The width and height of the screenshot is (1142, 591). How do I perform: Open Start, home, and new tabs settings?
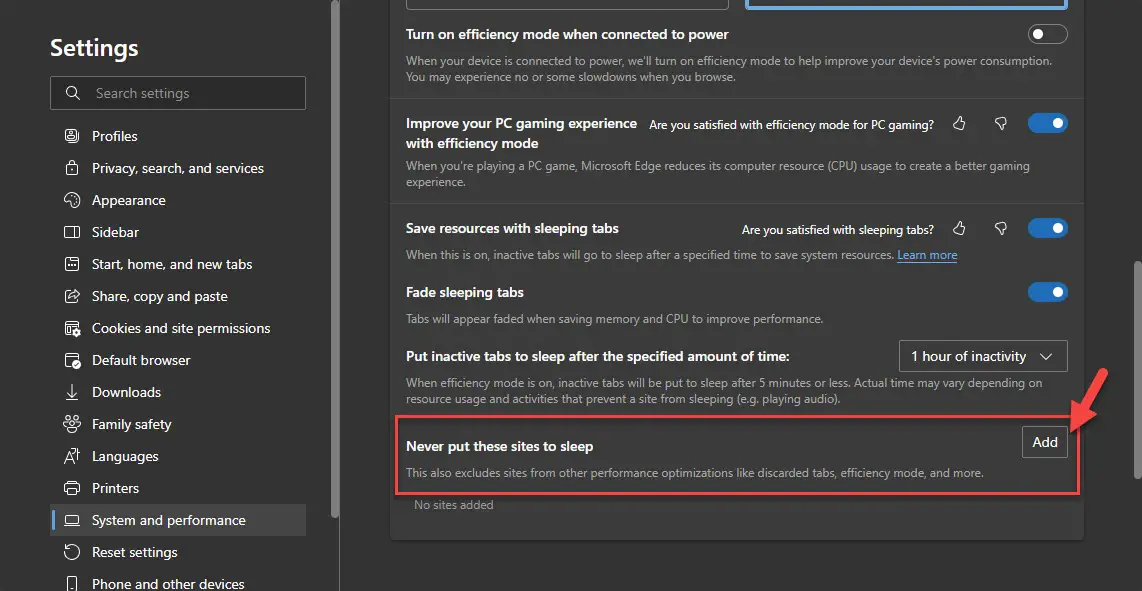(178, 265)
